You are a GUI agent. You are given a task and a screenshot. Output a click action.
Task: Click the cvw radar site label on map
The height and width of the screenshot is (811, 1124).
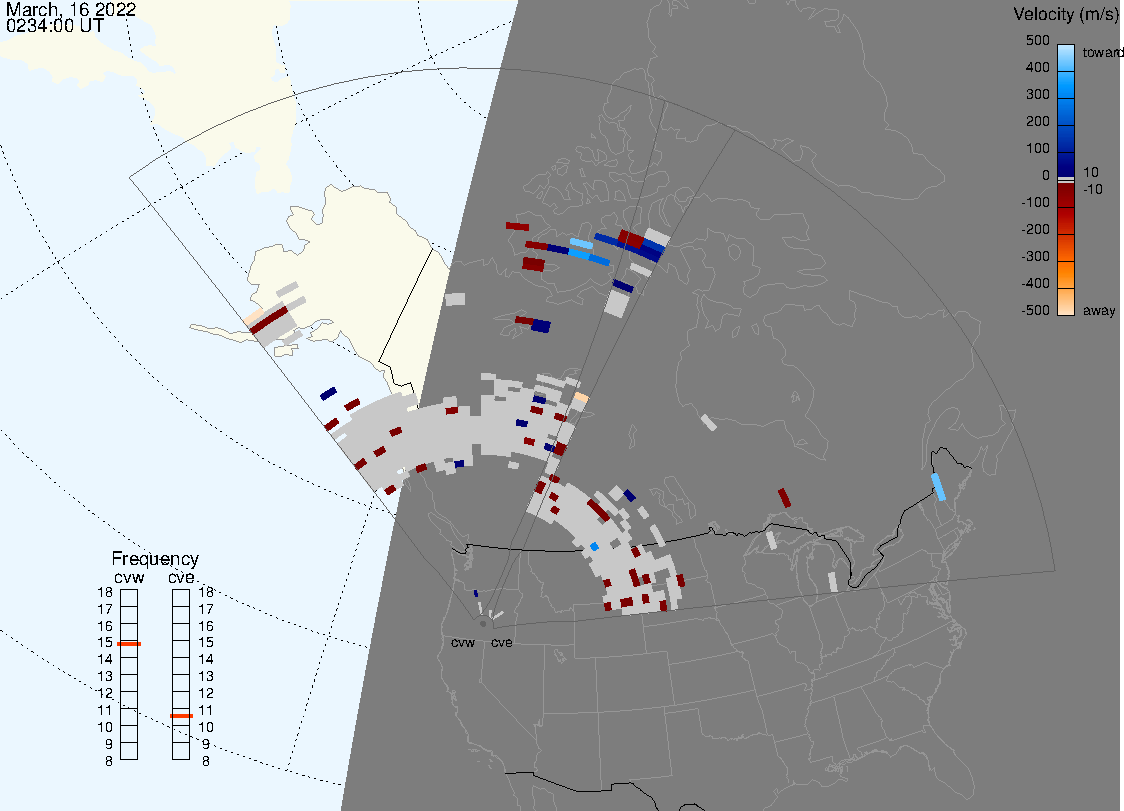coord(463,642)
